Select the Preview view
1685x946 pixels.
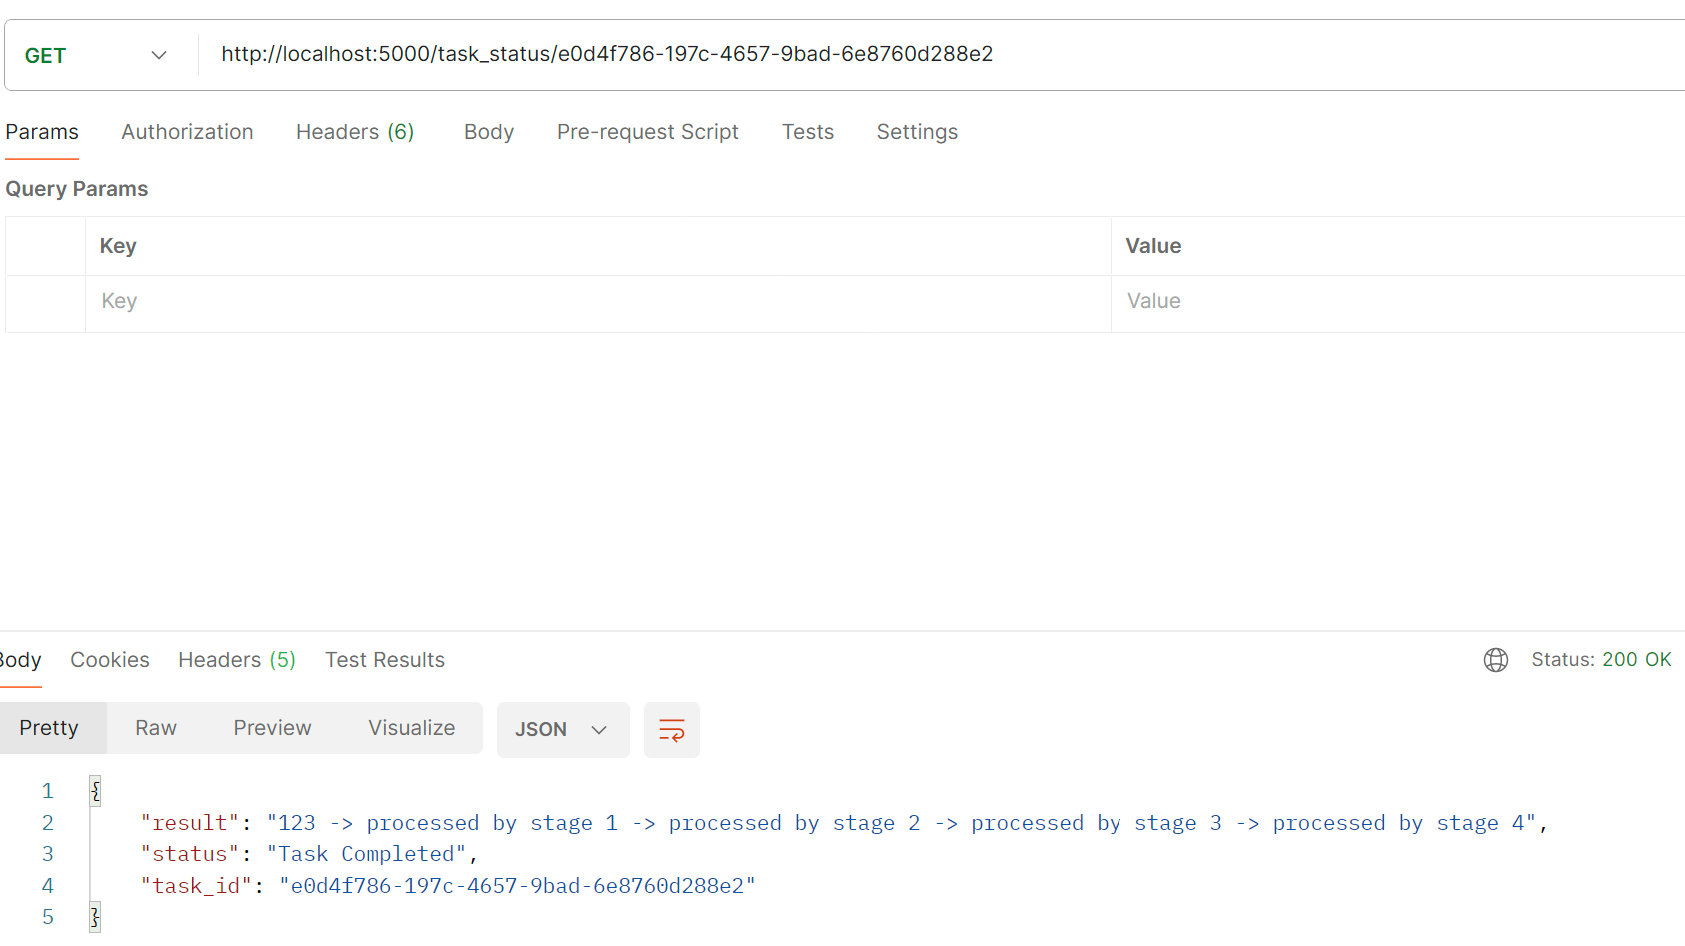pos(272,728)
